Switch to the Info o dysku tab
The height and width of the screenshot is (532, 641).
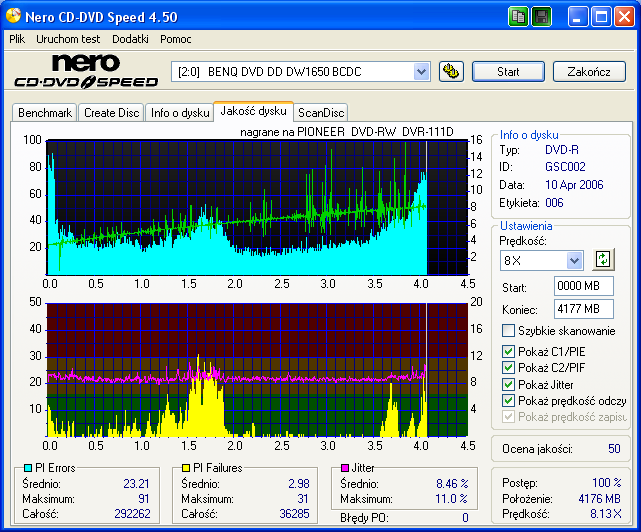click(x=180, y=113)
